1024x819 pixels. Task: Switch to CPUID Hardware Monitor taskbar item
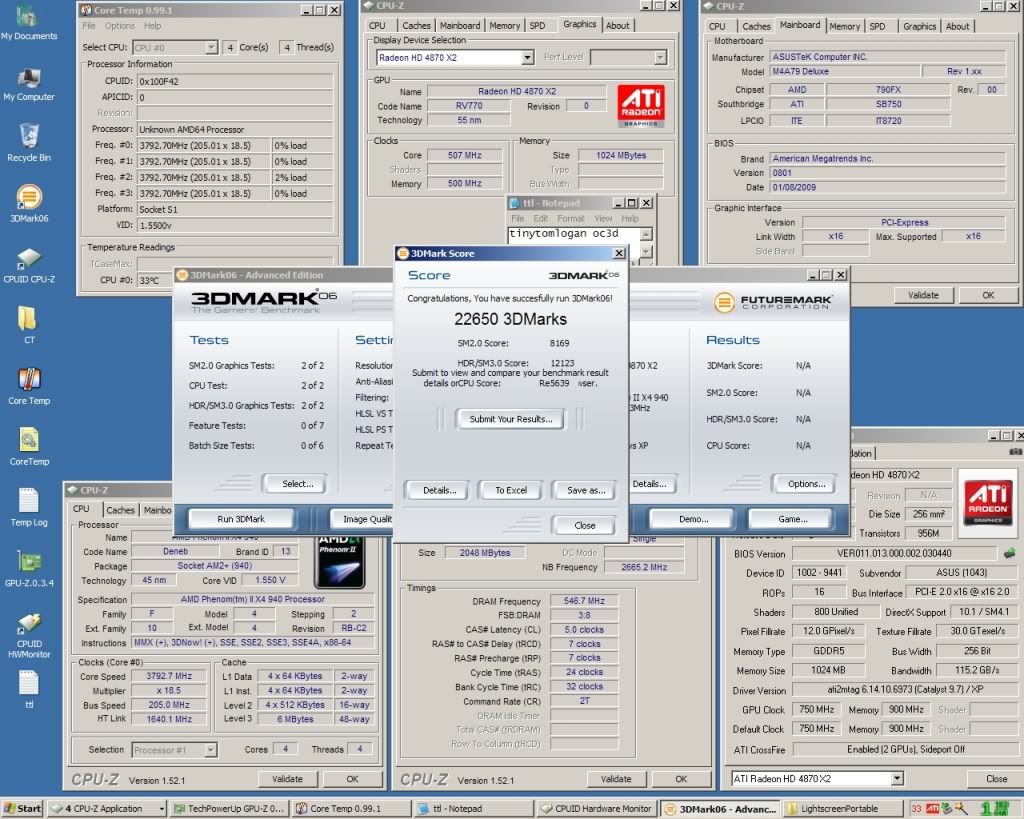(597, 809)
